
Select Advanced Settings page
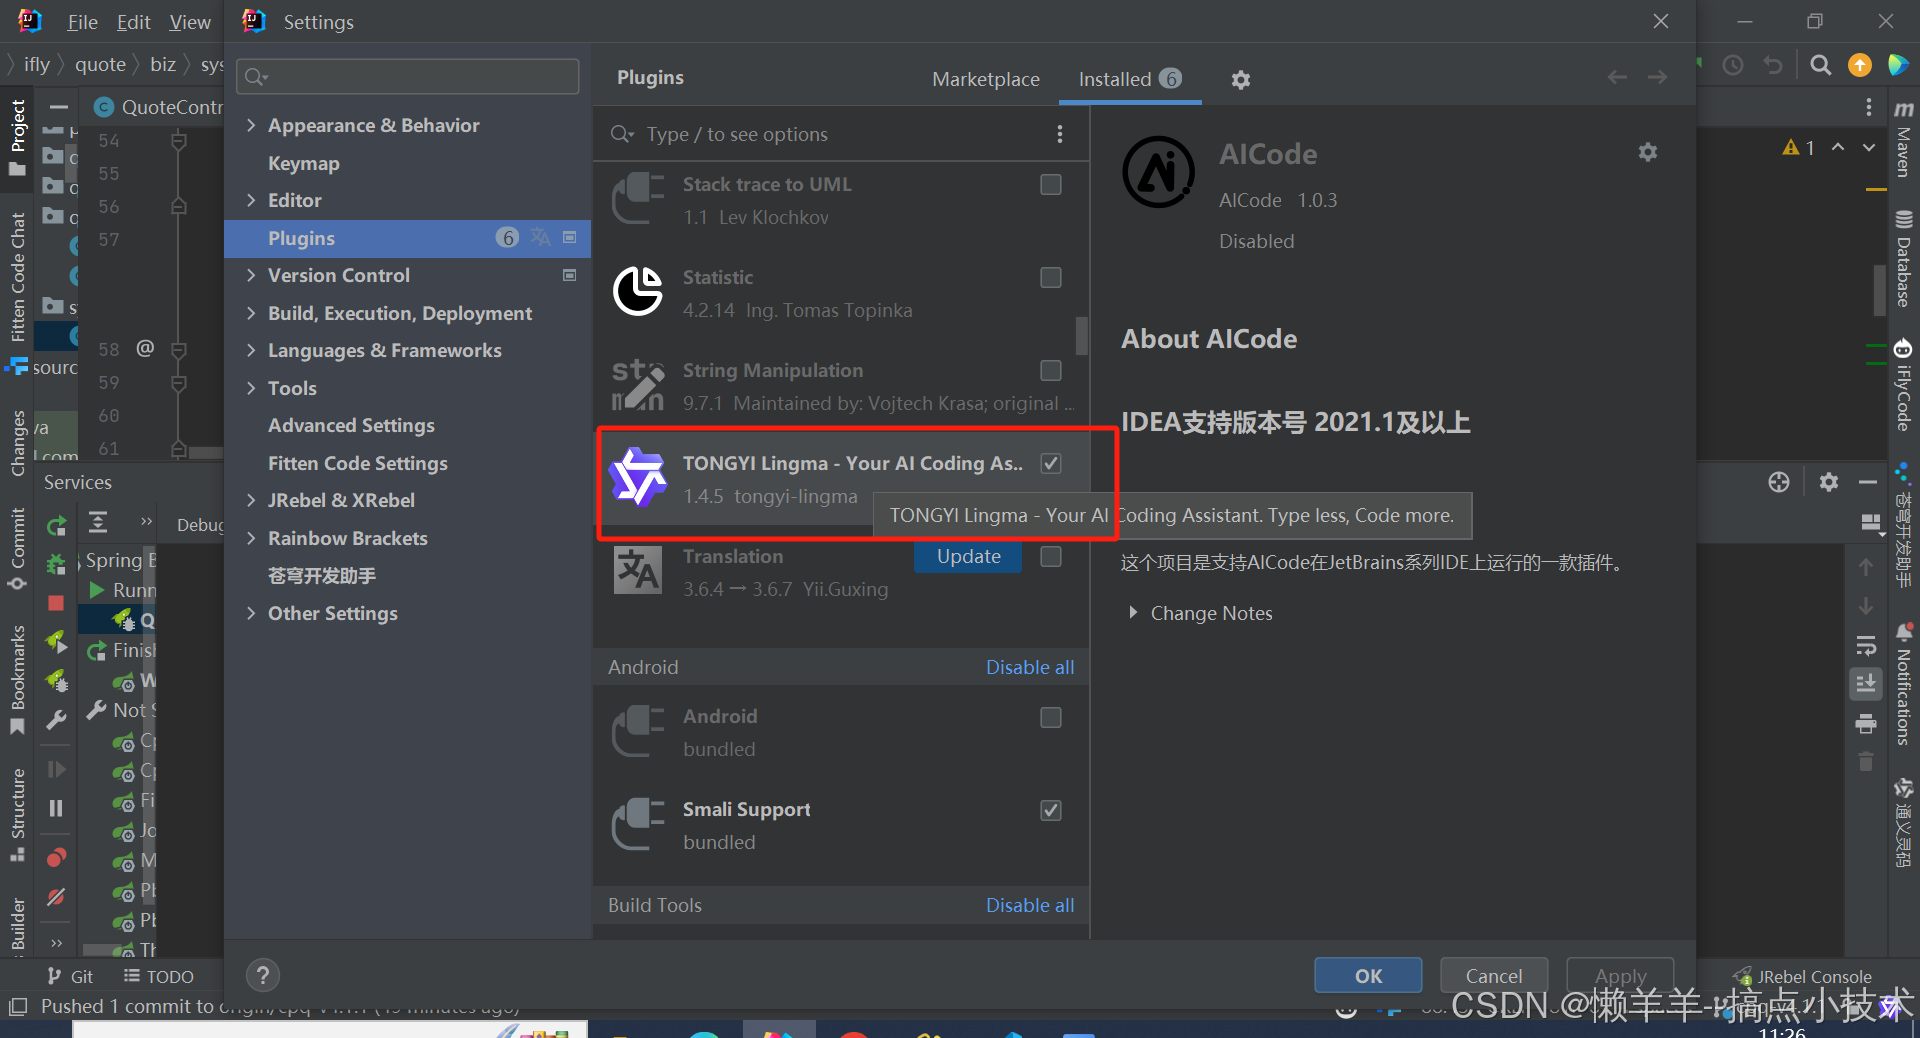click(351, 425)
